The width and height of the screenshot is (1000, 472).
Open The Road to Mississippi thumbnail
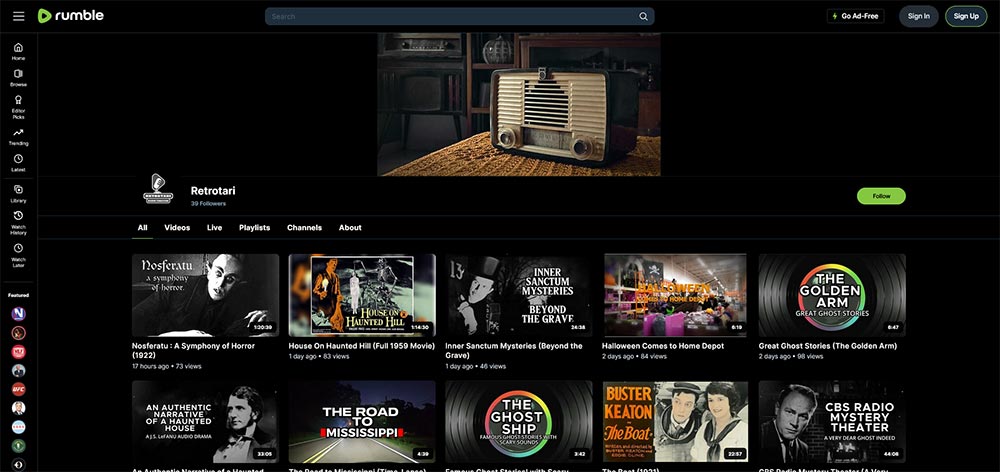coord(362,422)
